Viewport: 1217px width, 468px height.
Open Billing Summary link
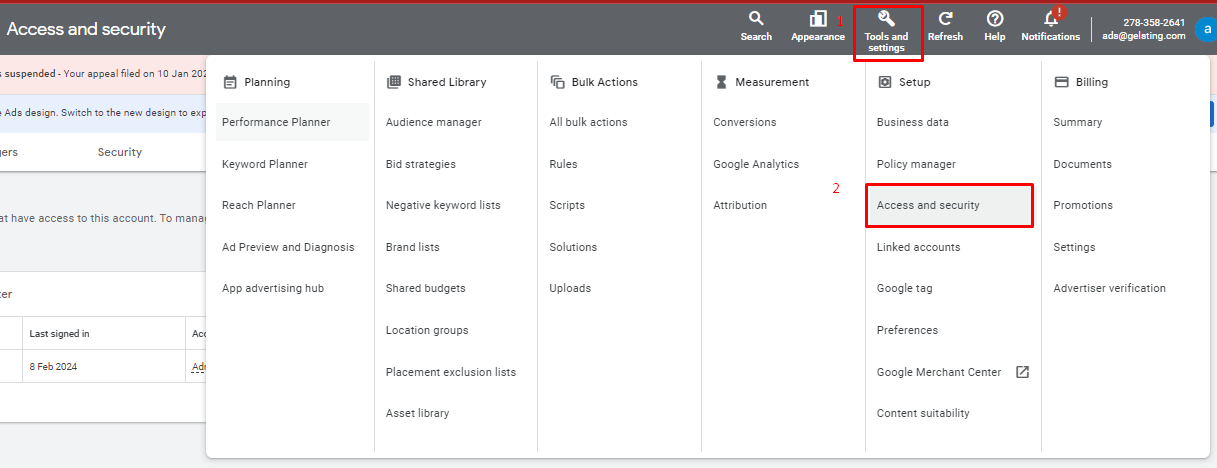tap(1077, 122)
